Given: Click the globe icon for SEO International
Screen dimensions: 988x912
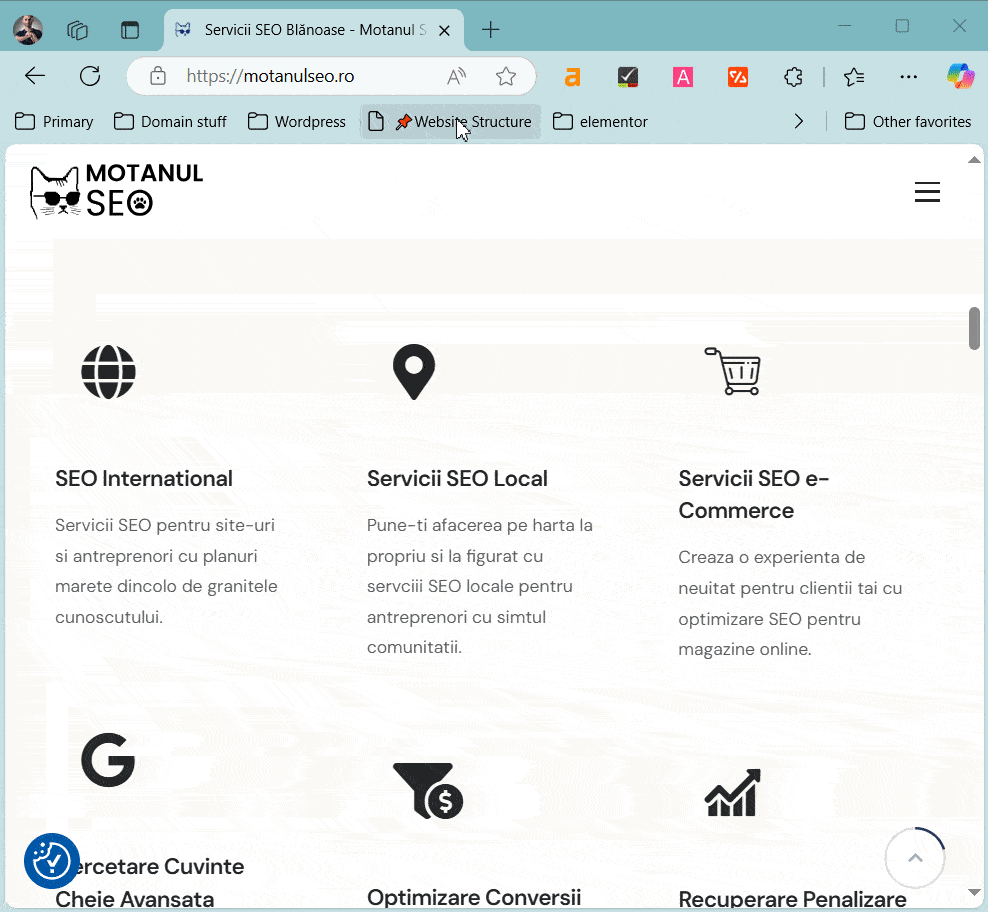Looking at the screenshot, I should (108, 372).
